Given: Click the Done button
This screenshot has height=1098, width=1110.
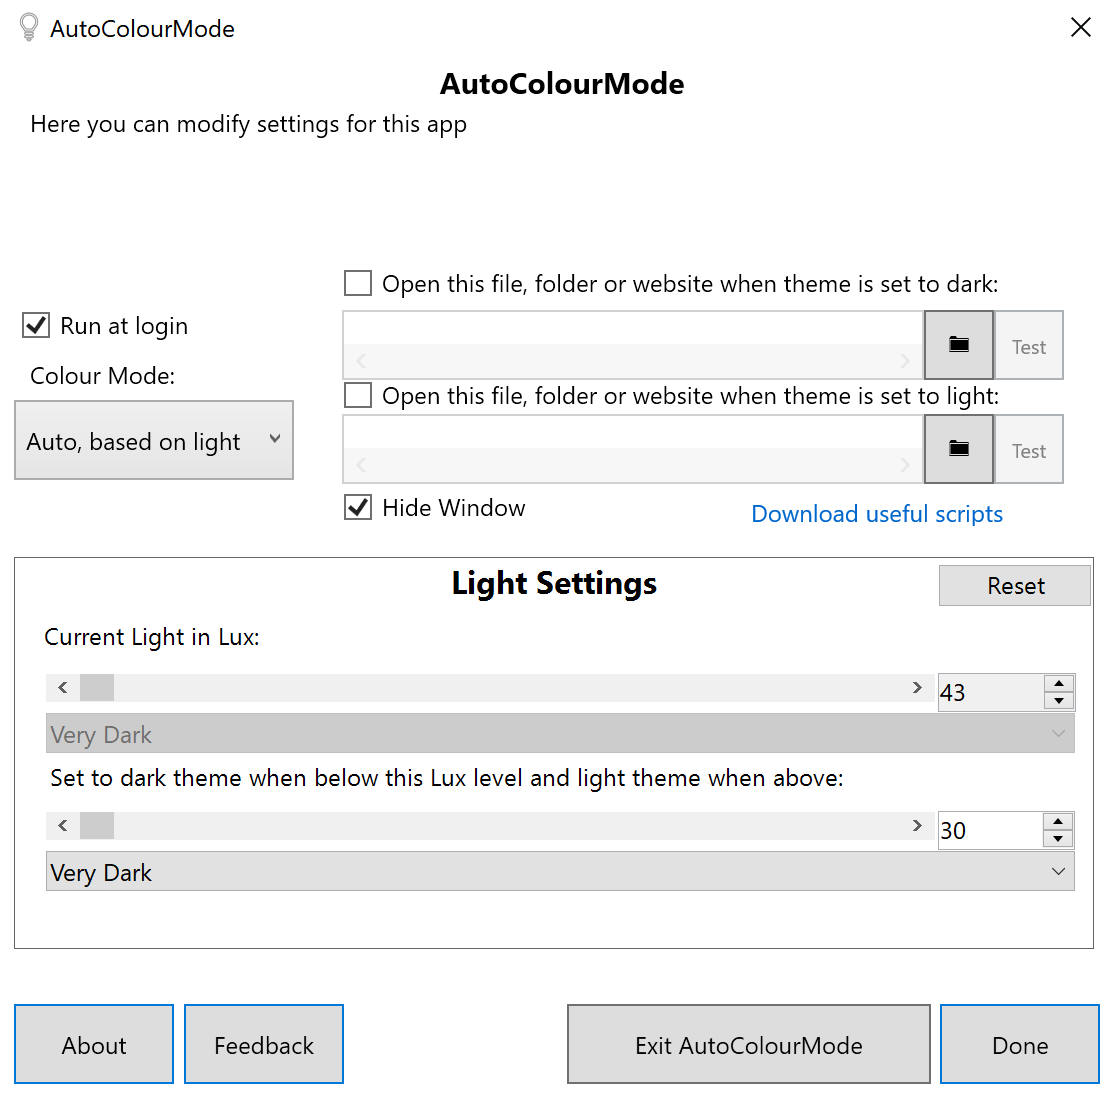Looking at the screenshot, I should (1019, 1045).
